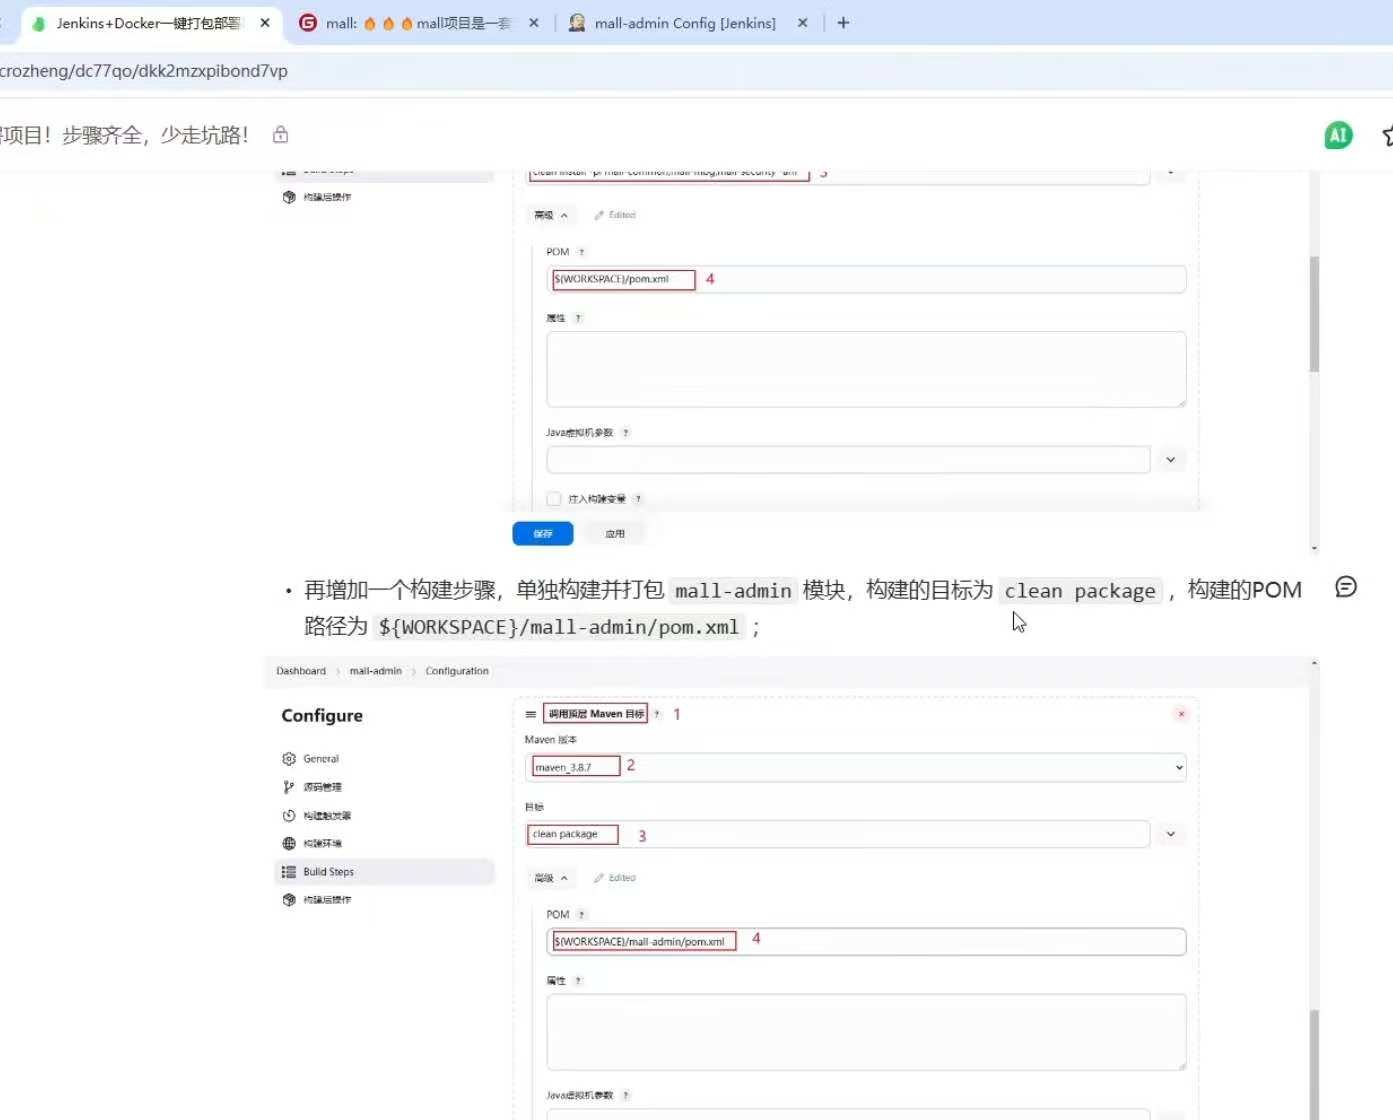Image resolution: width=1393 pixels, height=1120 pixels.
Task: Click POM help icon in second Jenkins screenshot
Action: pyautogui.click(x=581, y=915)
